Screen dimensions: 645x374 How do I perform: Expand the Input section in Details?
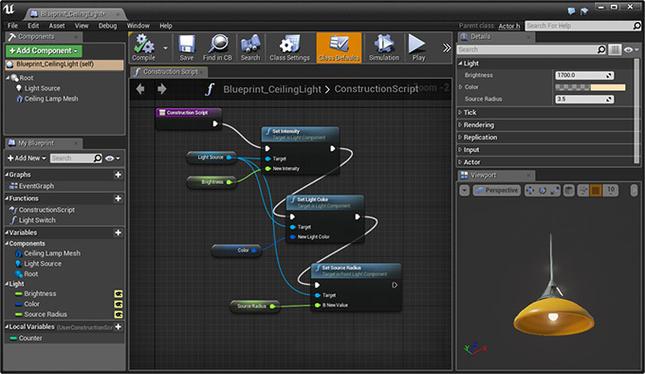461,150
